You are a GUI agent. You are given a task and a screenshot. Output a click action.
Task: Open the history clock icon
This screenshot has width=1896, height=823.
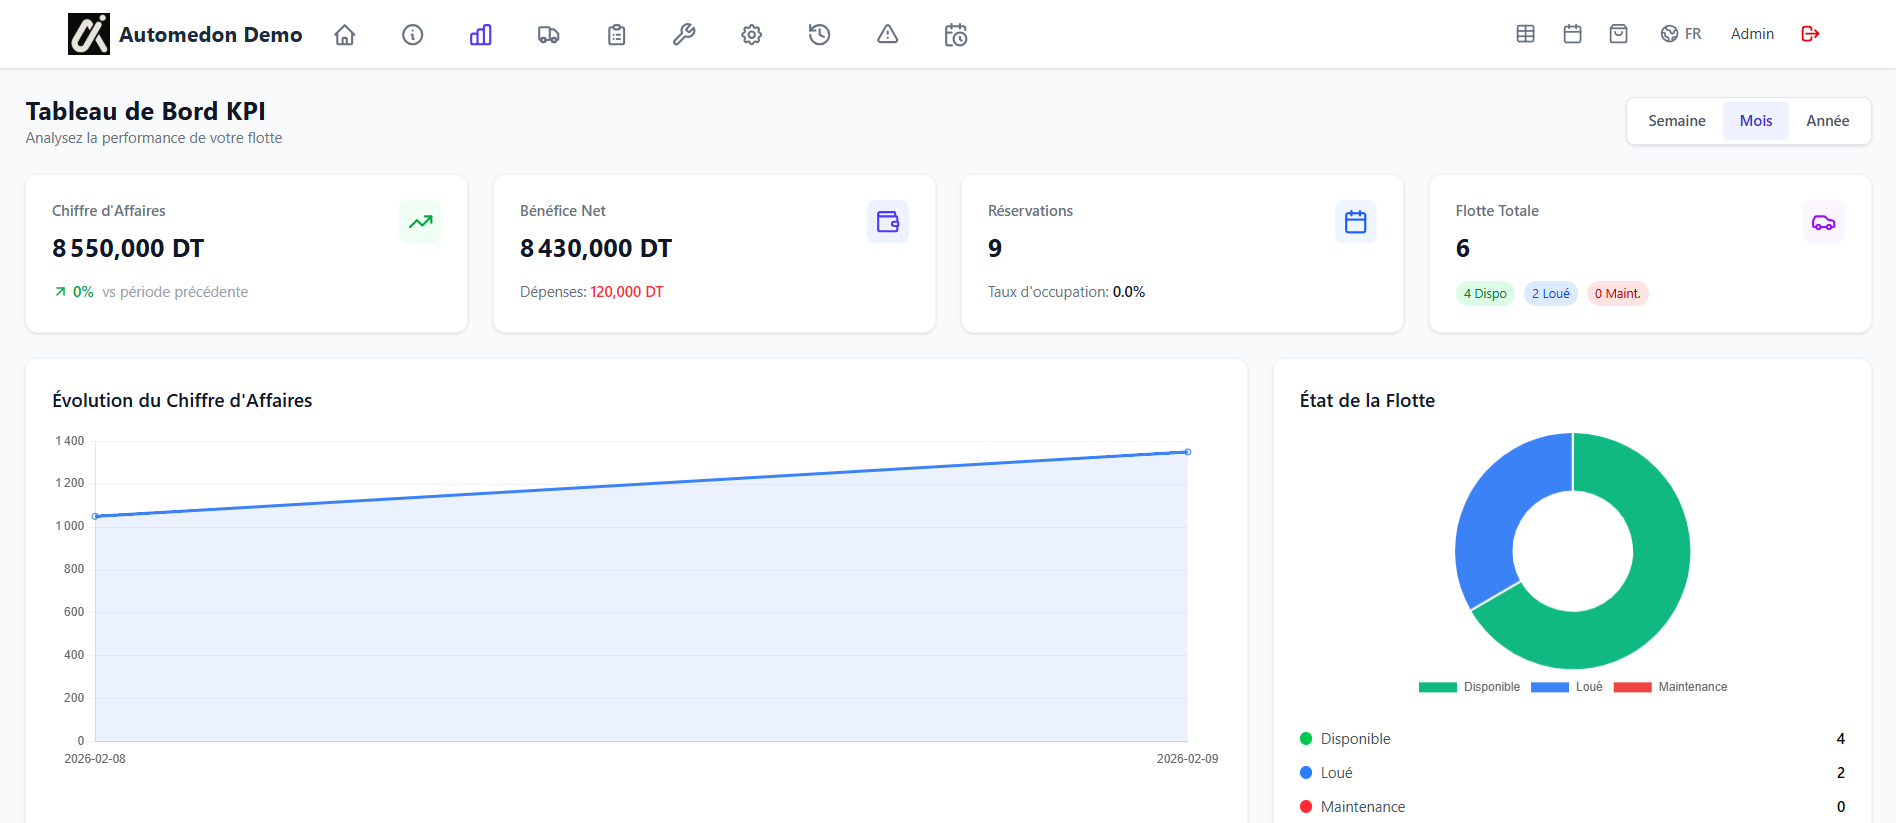[x=820, y=35]
